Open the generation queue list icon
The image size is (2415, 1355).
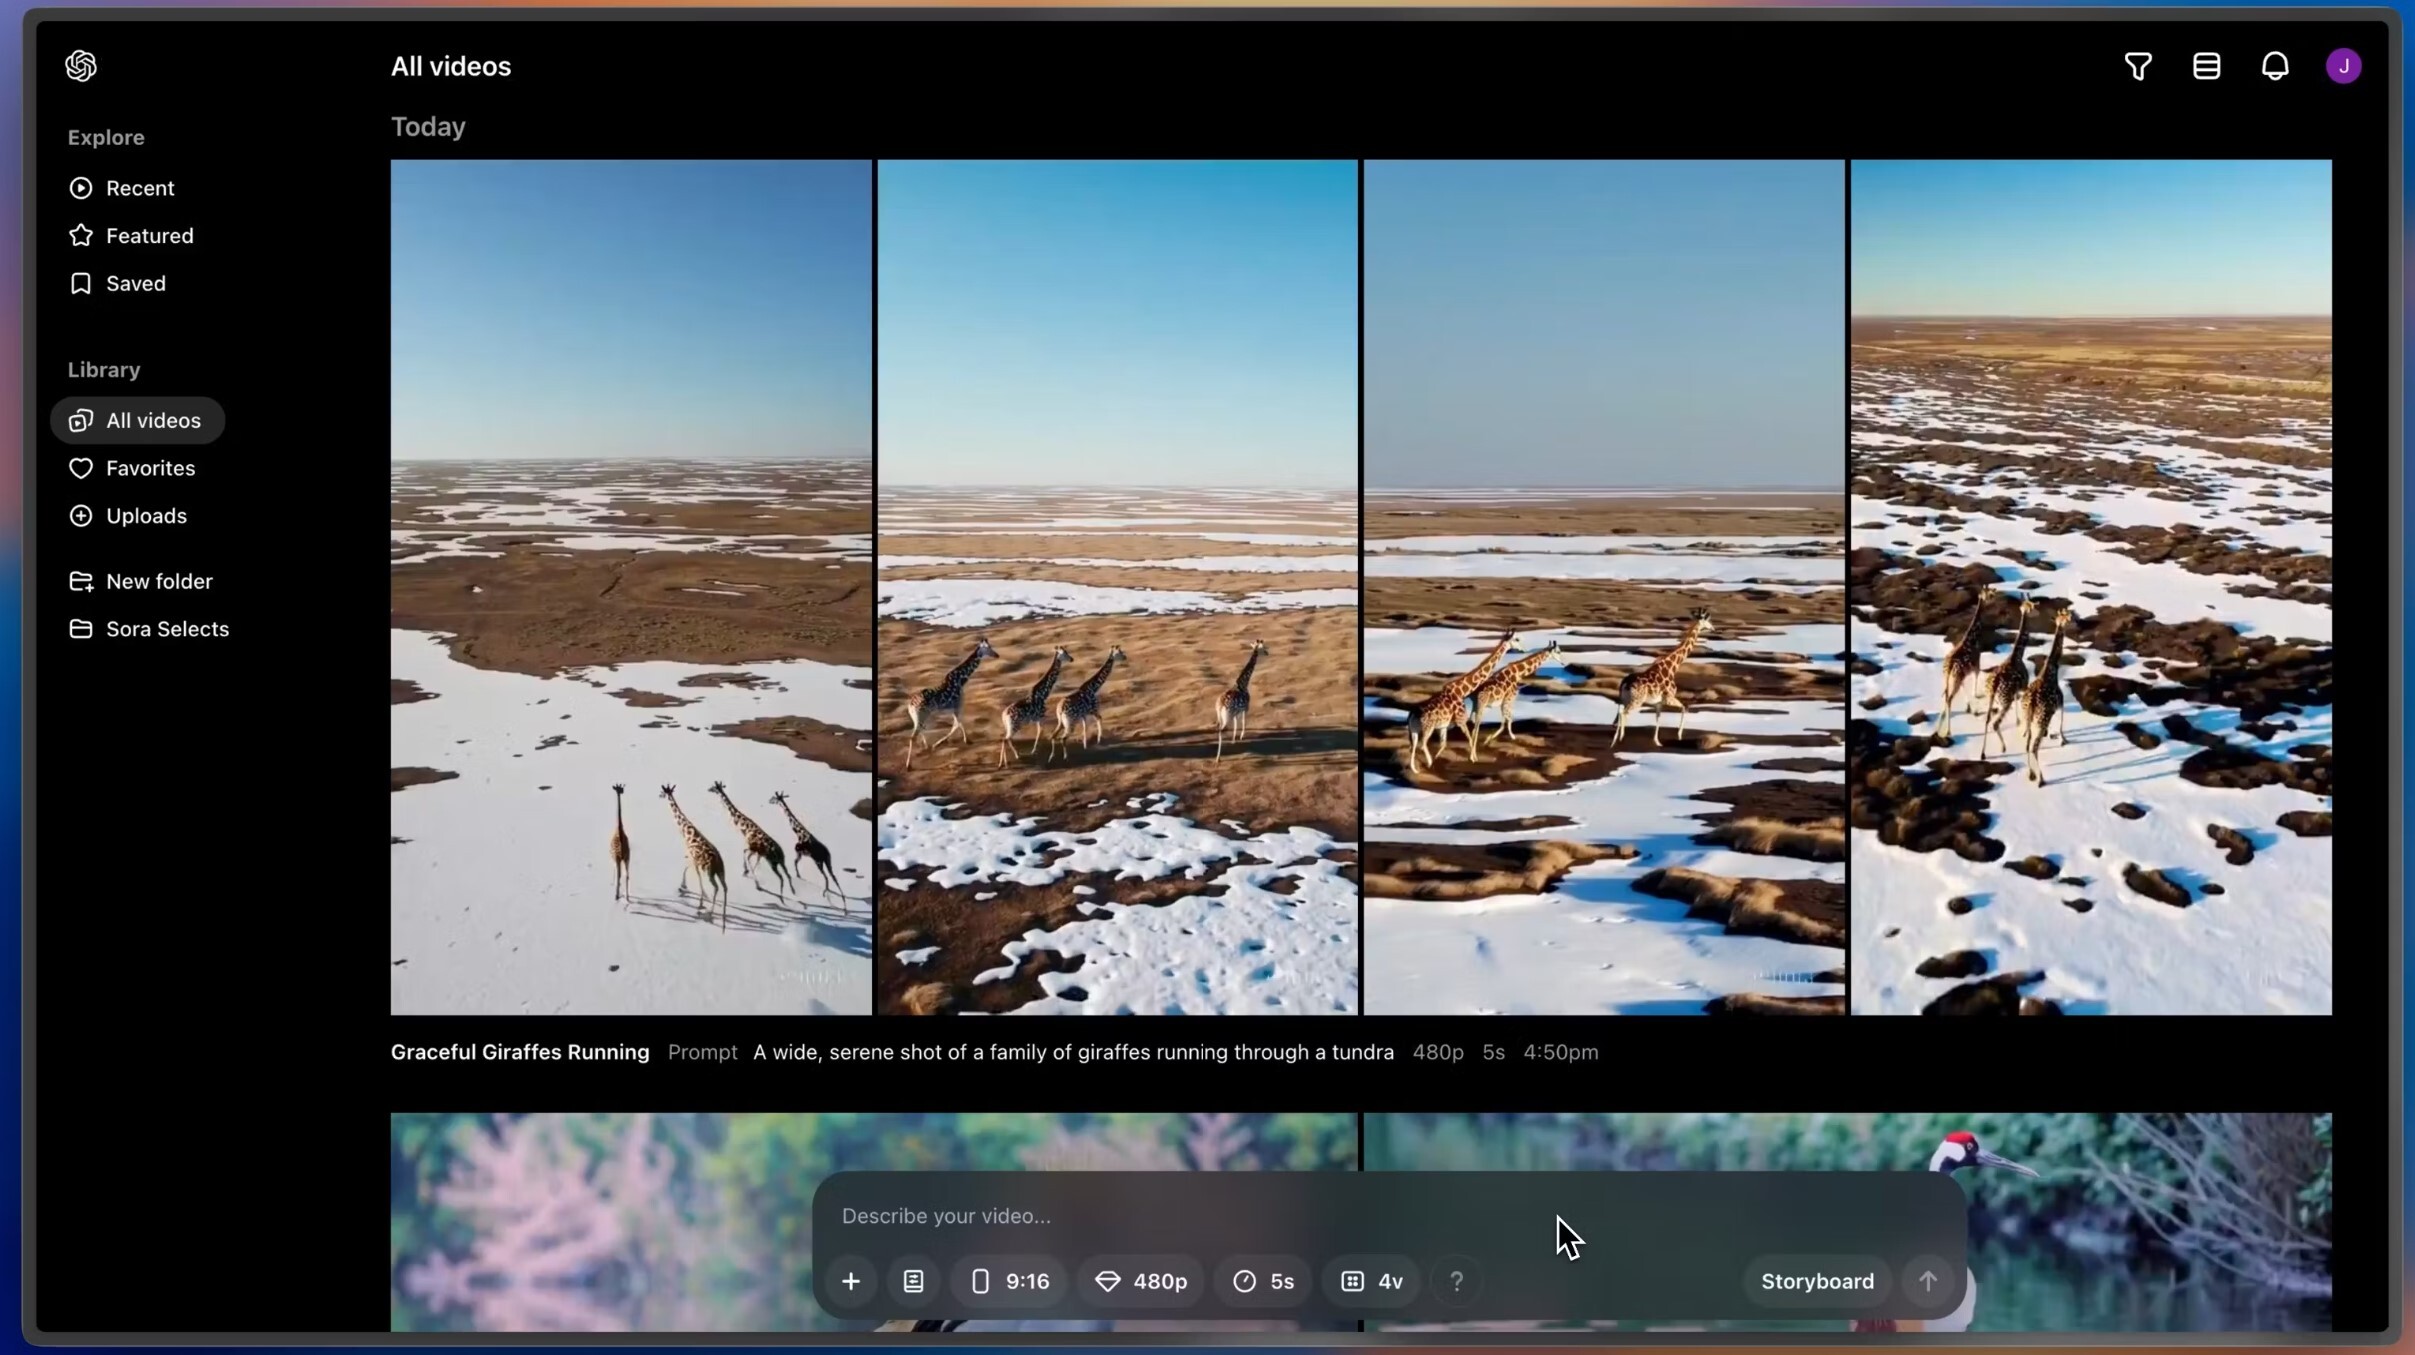tap(2206, 65)
